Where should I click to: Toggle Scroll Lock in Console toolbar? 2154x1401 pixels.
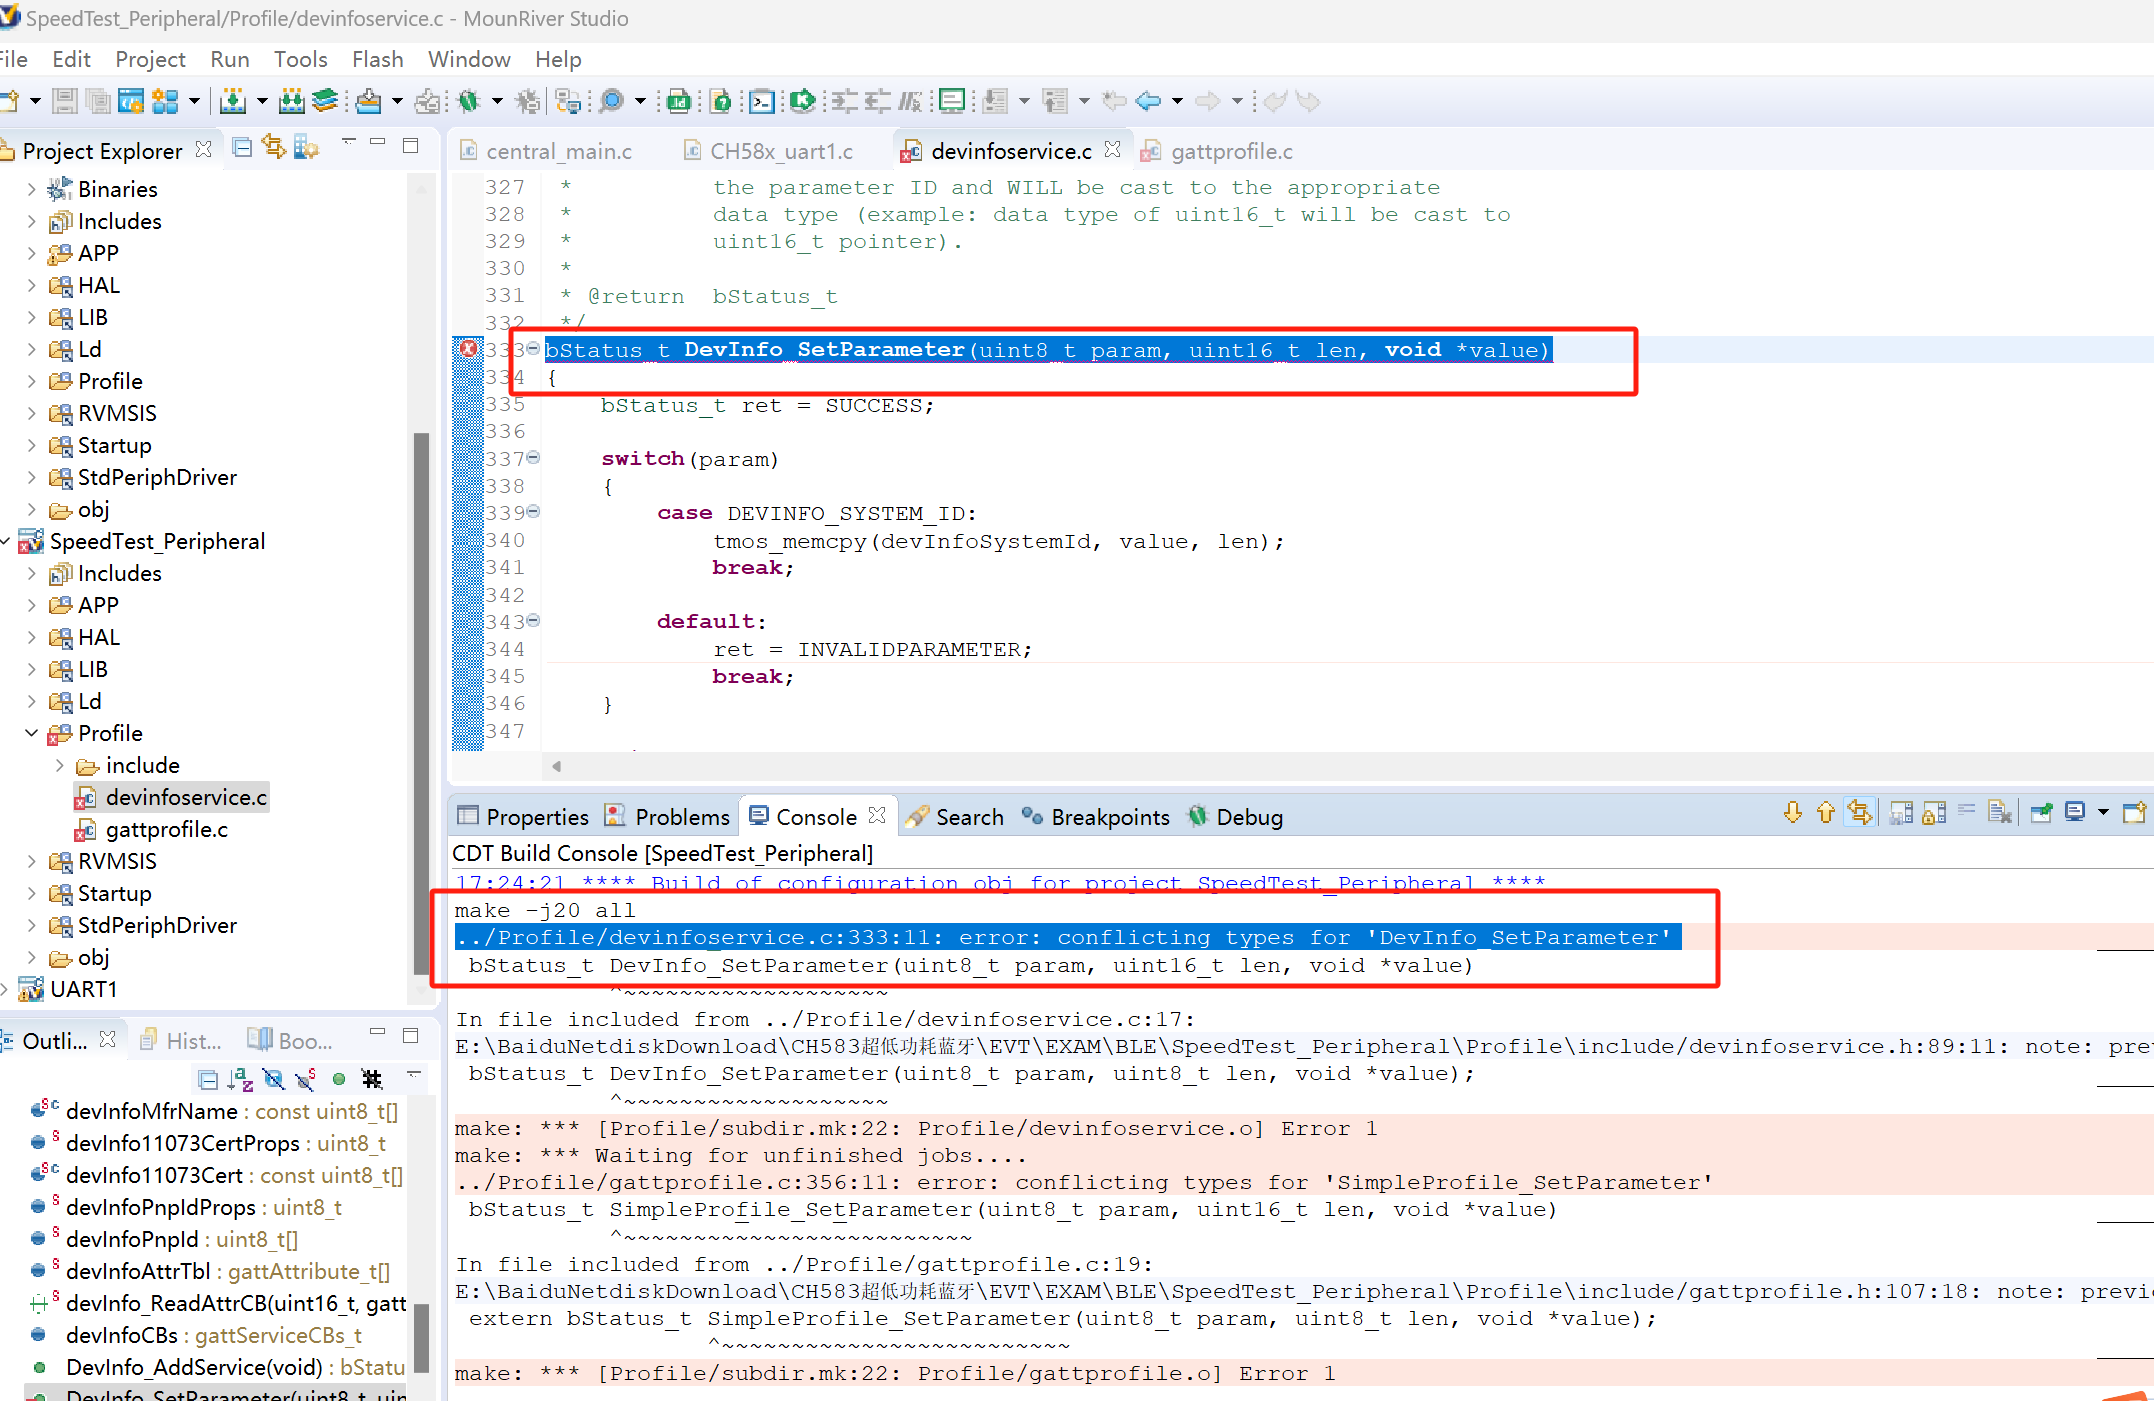tap(1934, 813)
